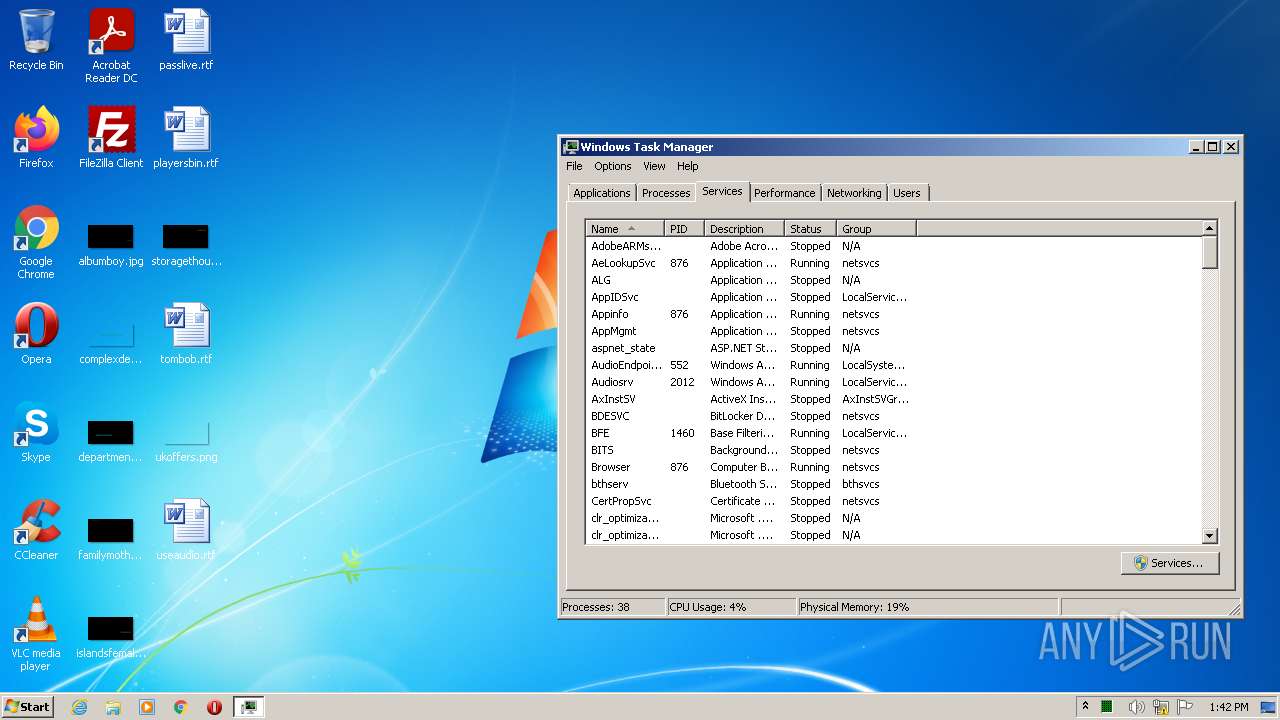Launch CCleaner desktop shortcut
The height and width of the screenshot is (720, 1280).
36,531
